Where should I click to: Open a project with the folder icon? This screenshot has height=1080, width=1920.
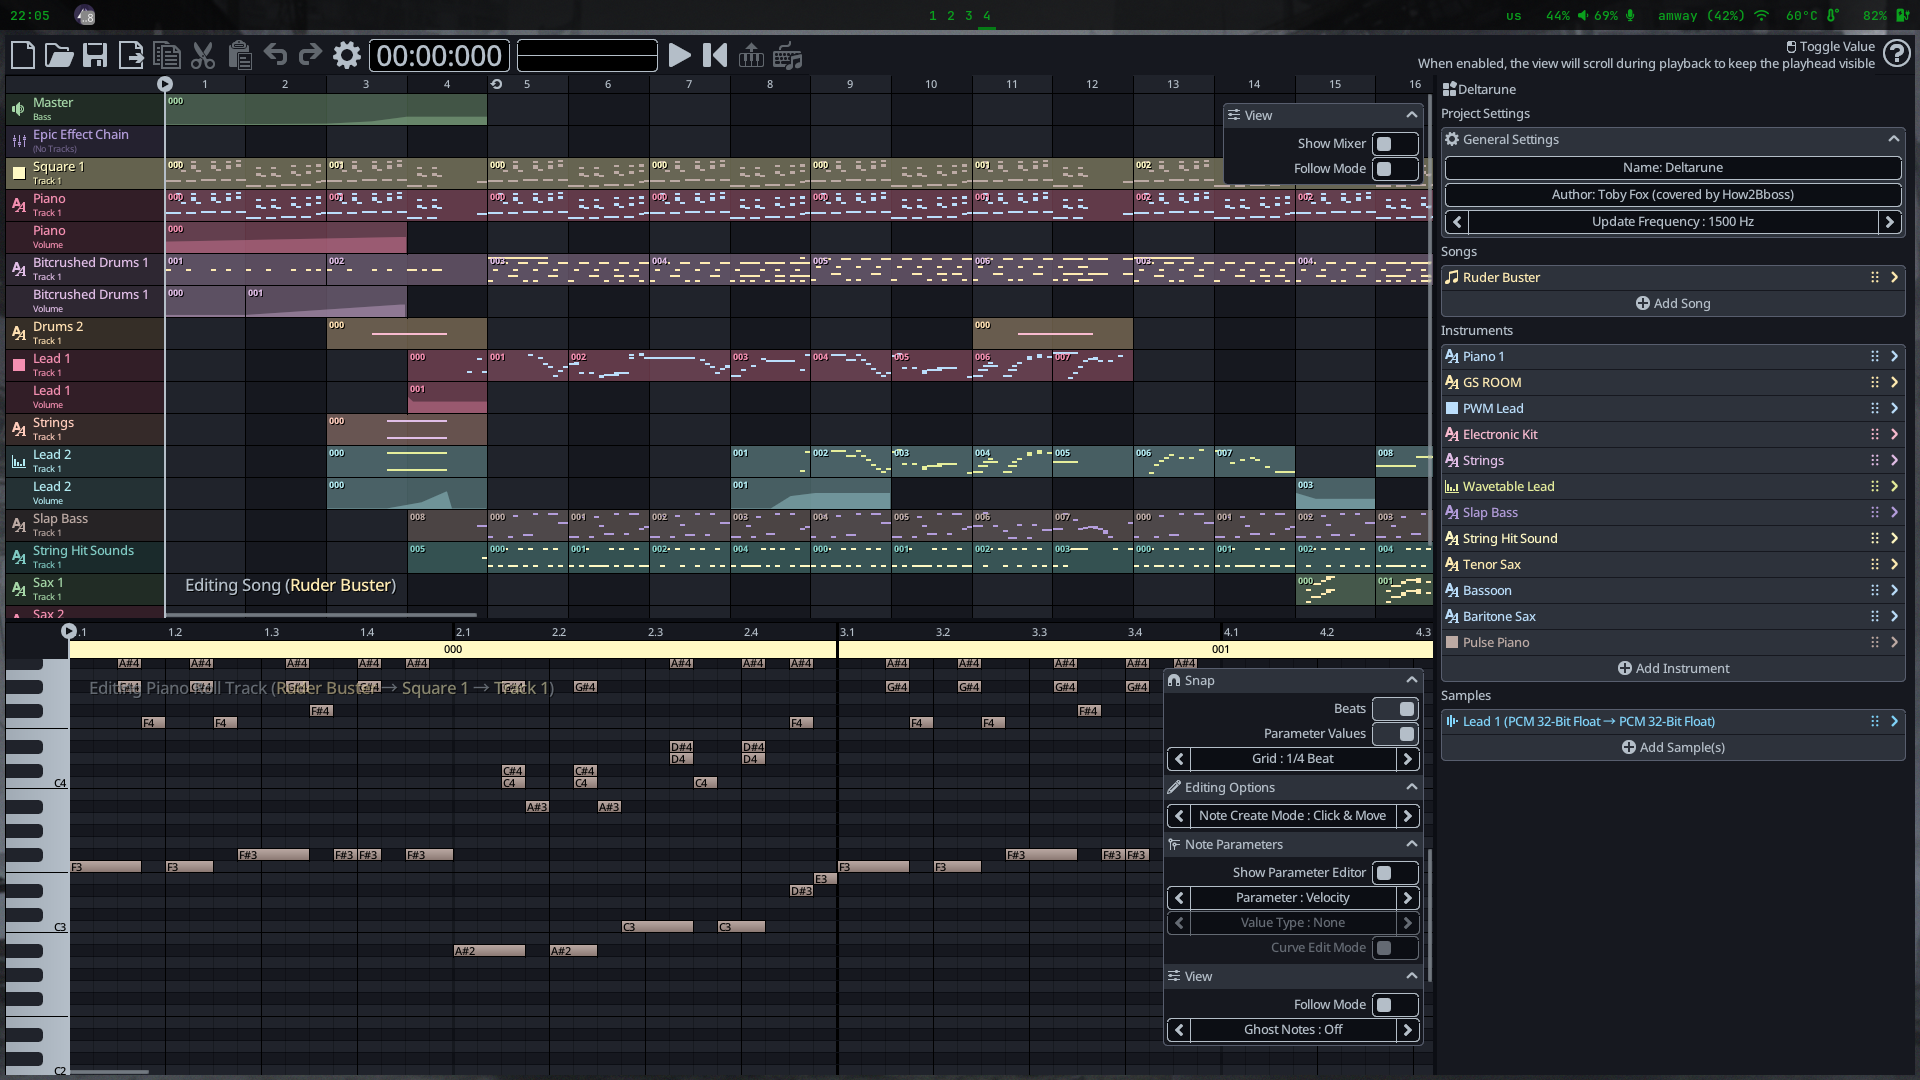59,56
